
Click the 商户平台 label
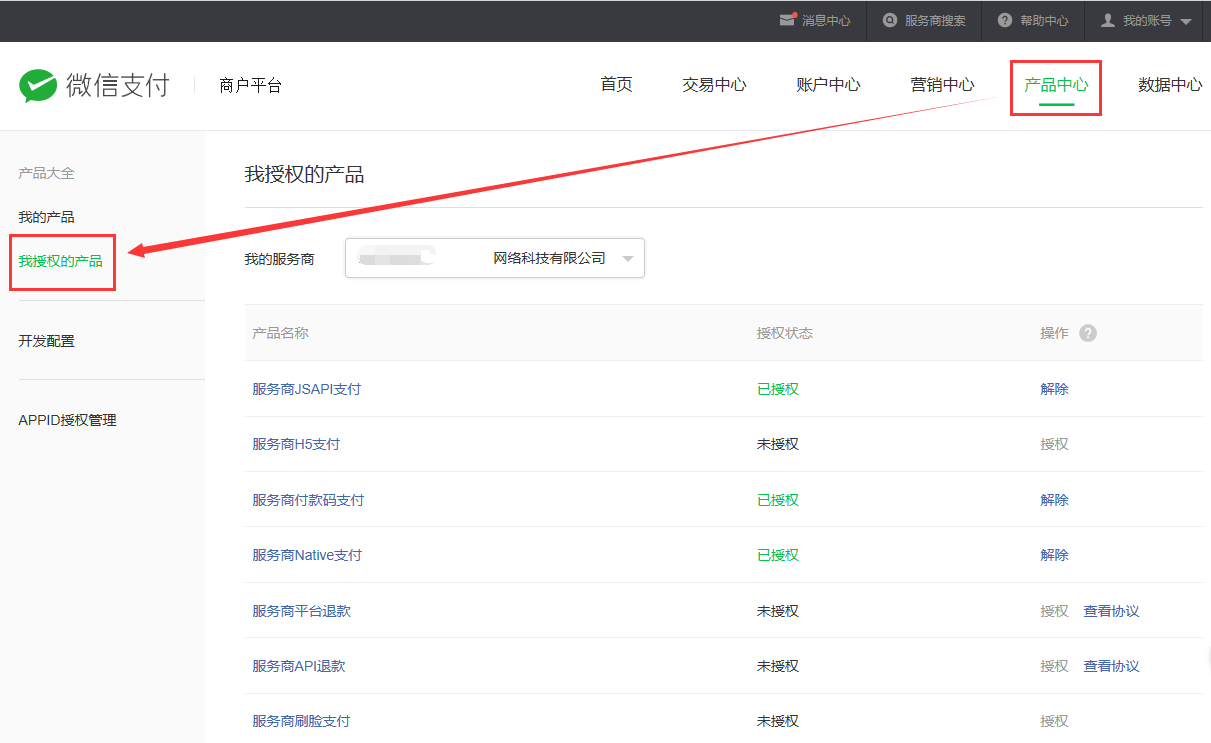coord(250,86)
